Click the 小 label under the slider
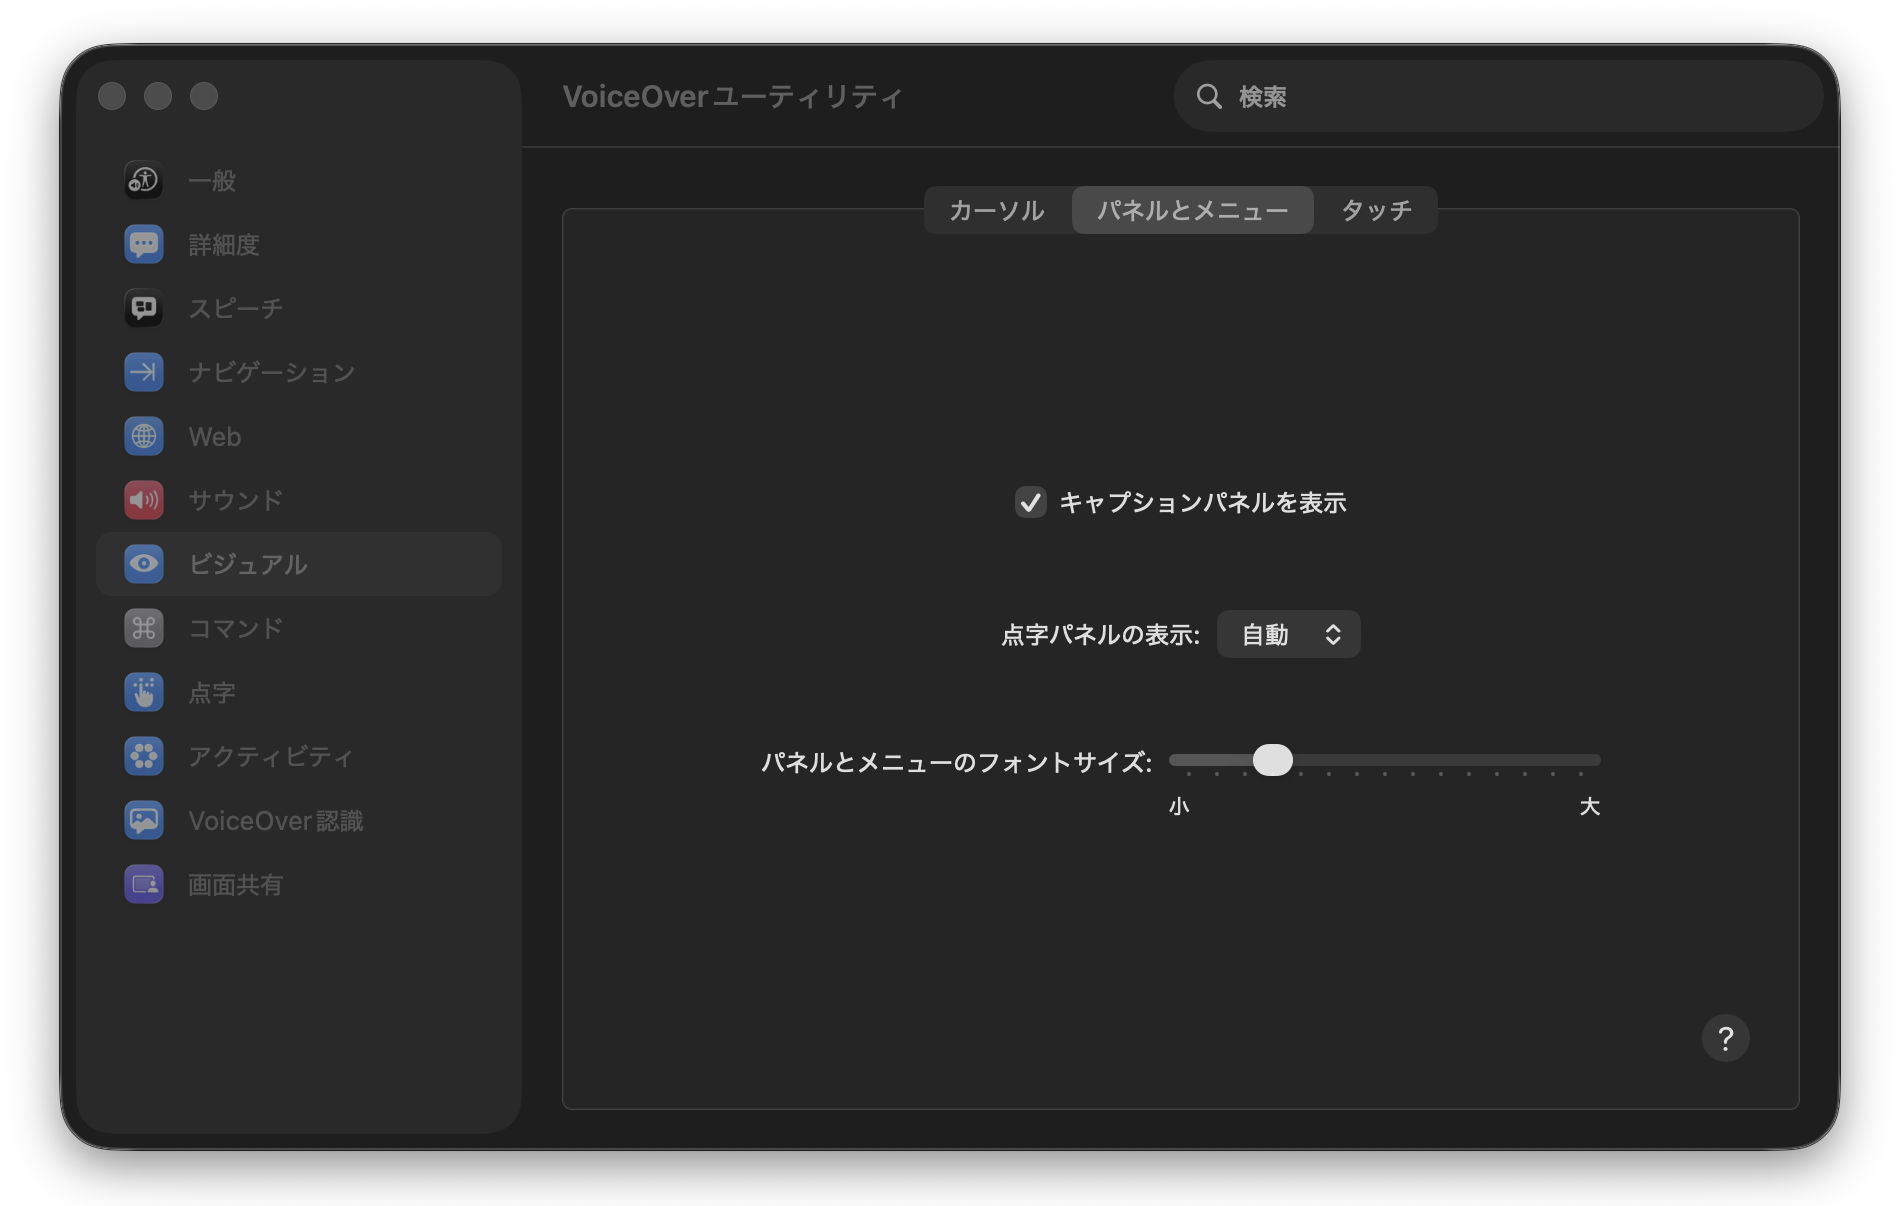1900x1206 pixels. [1179, 806]
